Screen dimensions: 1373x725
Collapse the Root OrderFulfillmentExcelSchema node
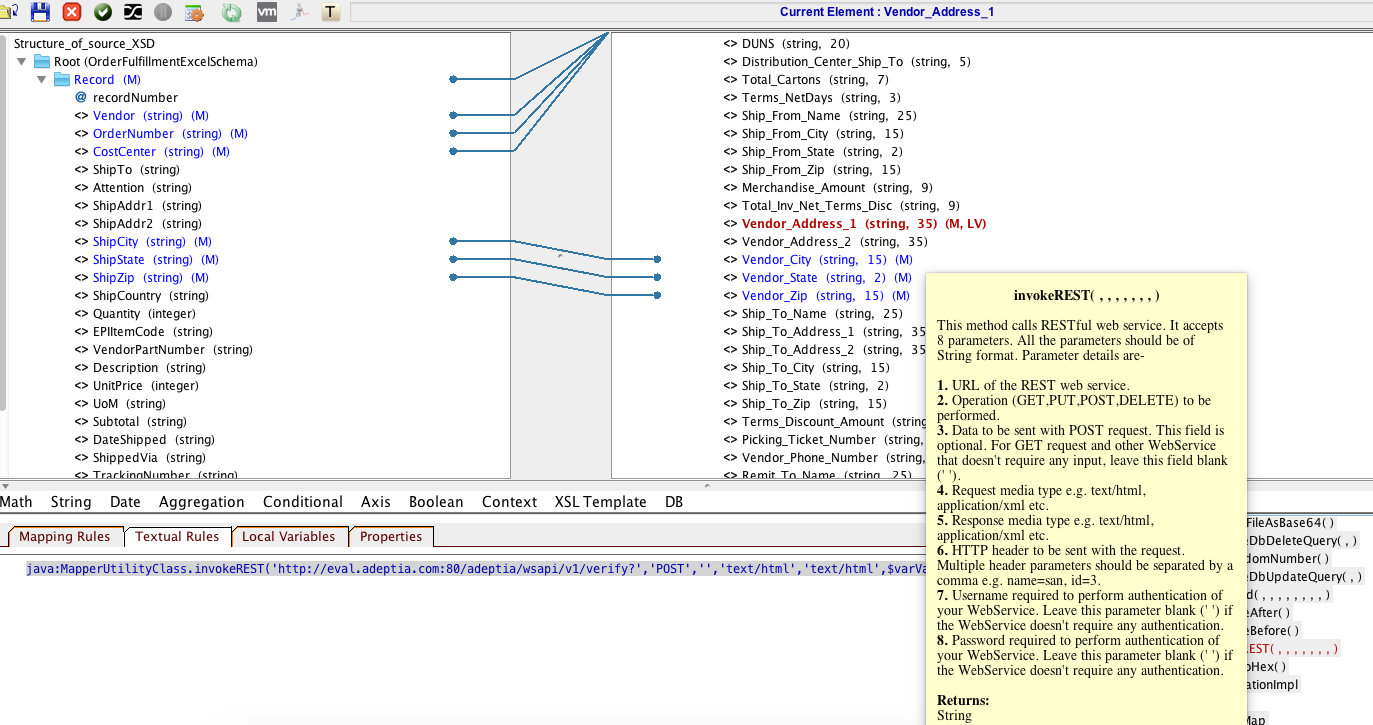[x=22, y=60]
